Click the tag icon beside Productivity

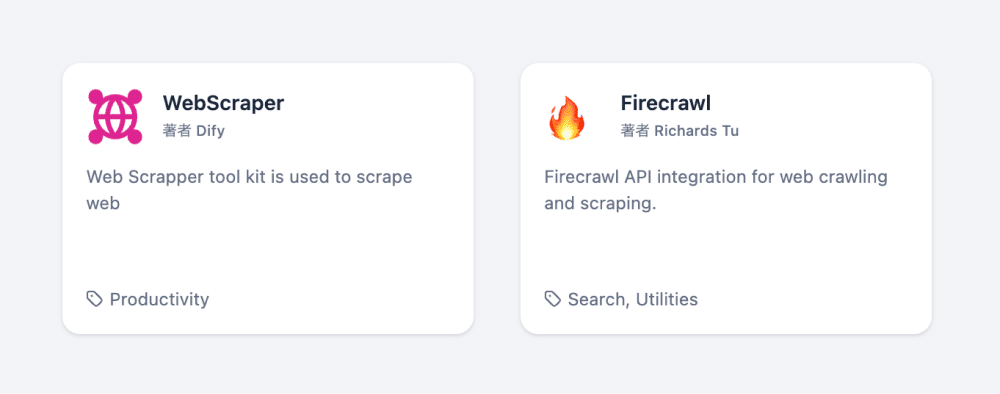(95, 299)
